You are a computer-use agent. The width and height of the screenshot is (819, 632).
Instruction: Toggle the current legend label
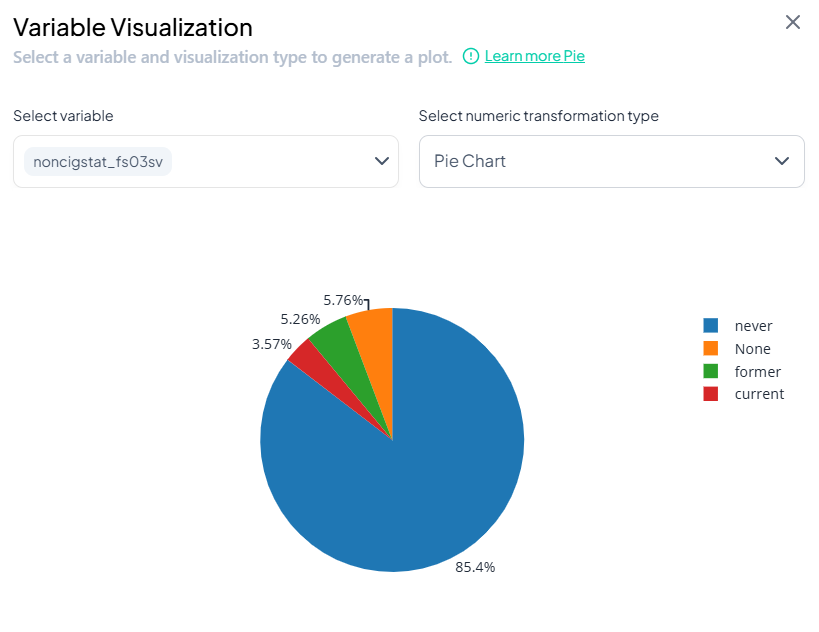[759, 394]
